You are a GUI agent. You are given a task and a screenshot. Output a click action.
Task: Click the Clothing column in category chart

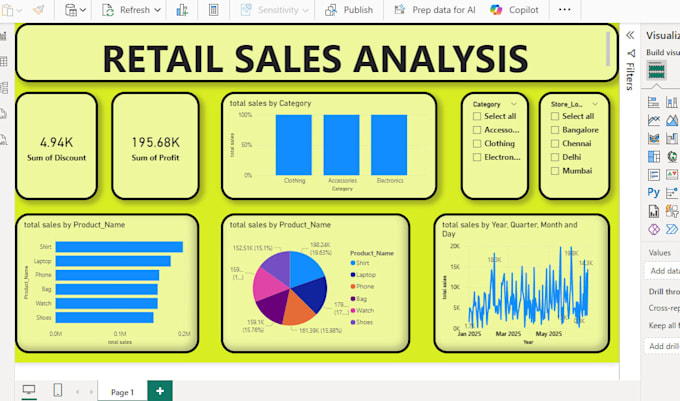click(x=294, y=145)
